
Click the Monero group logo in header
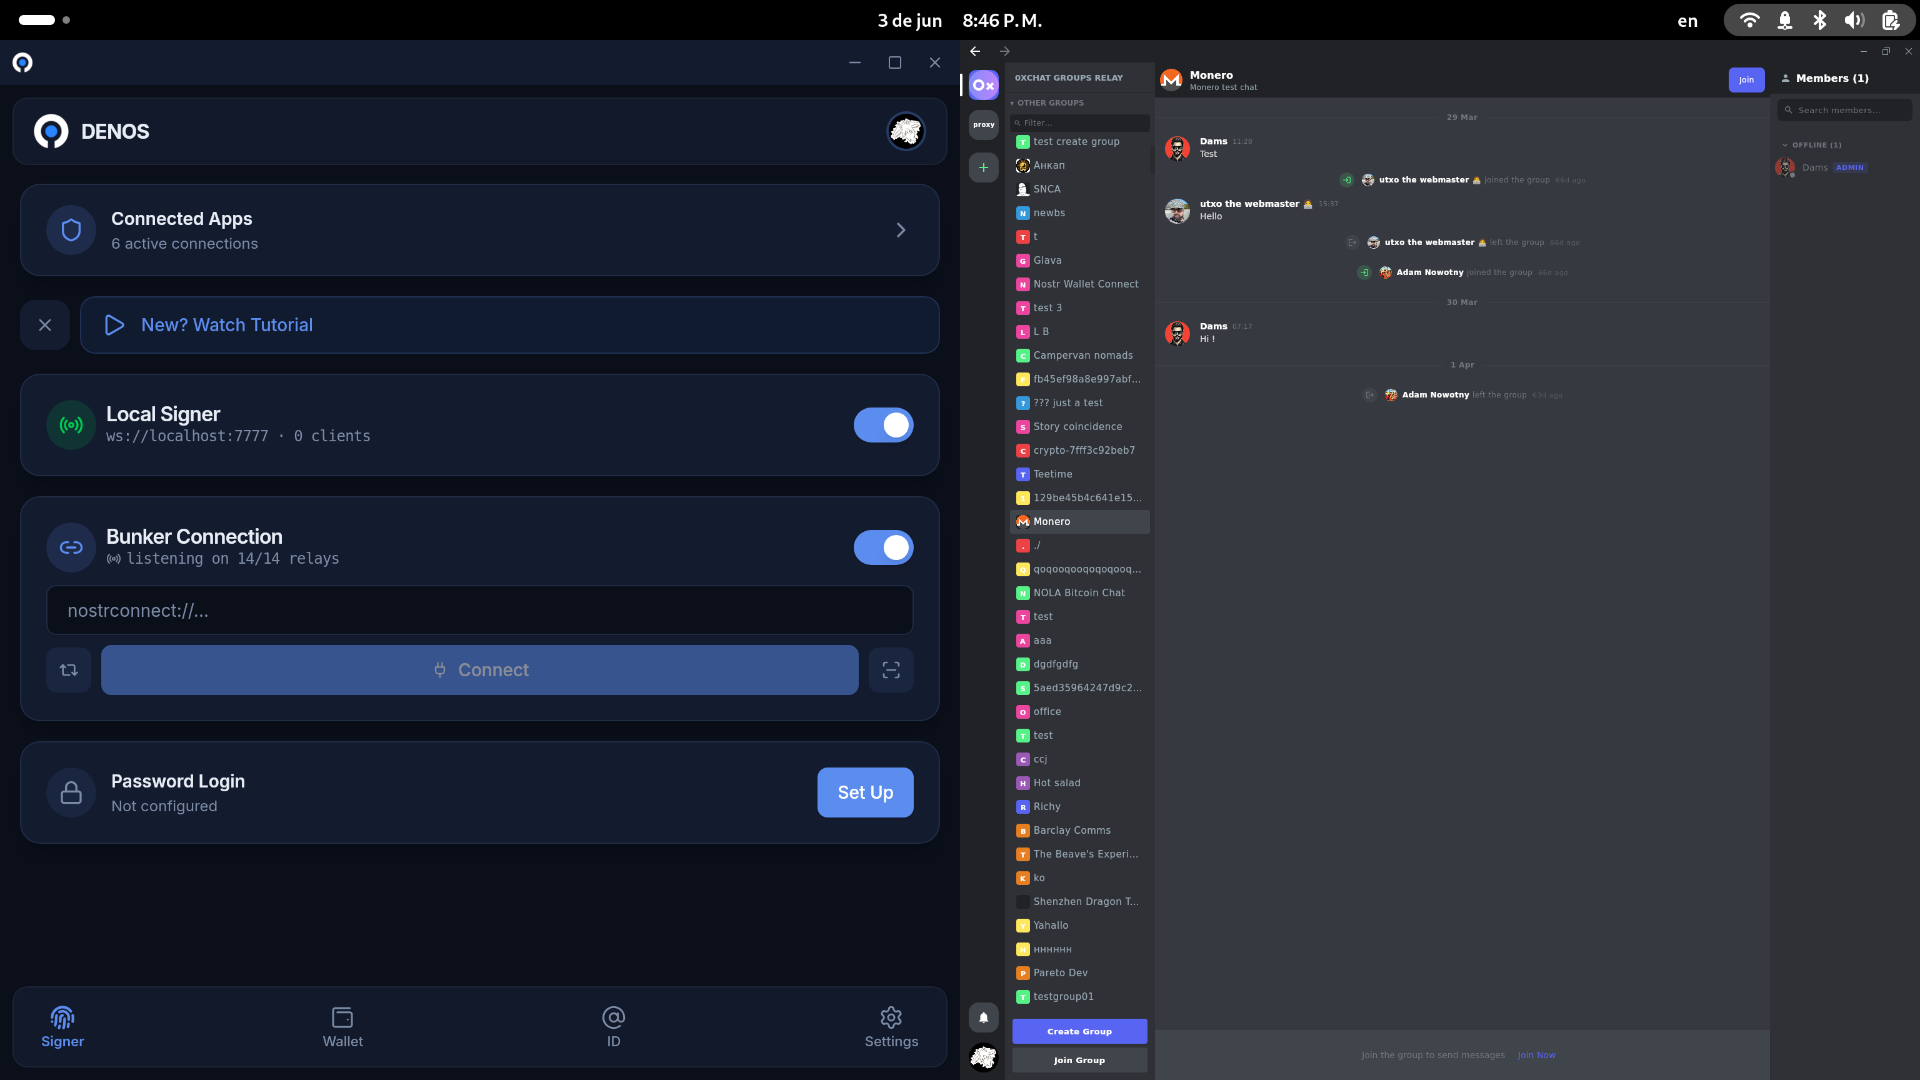point(1172,80)
